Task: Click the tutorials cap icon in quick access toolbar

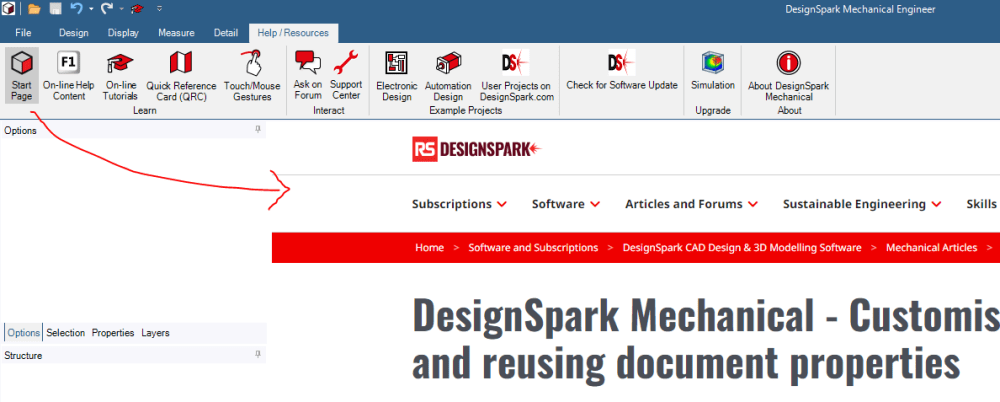Action: 136,10
